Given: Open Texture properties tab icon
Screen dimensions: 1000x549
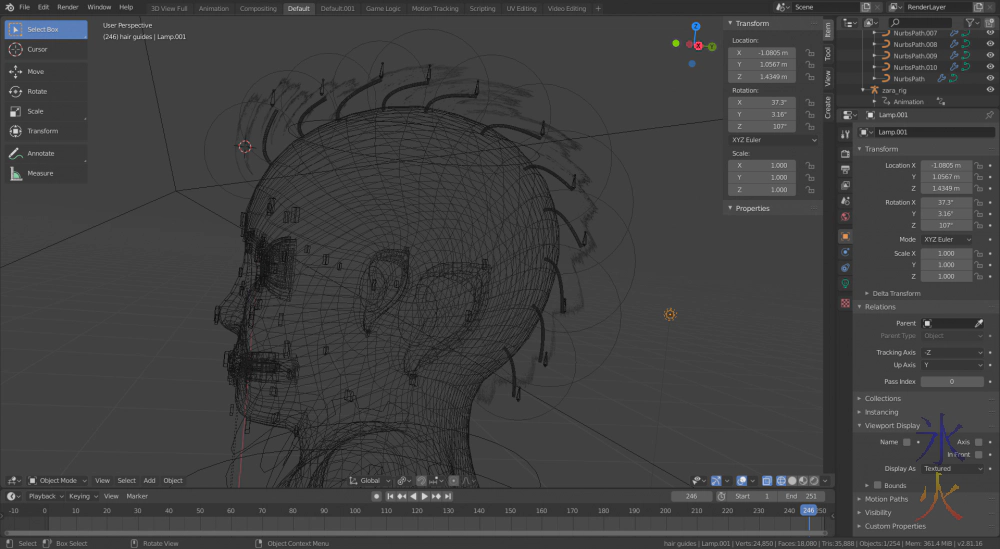Looking at the screenshot, I should click(x=845, y=304).
